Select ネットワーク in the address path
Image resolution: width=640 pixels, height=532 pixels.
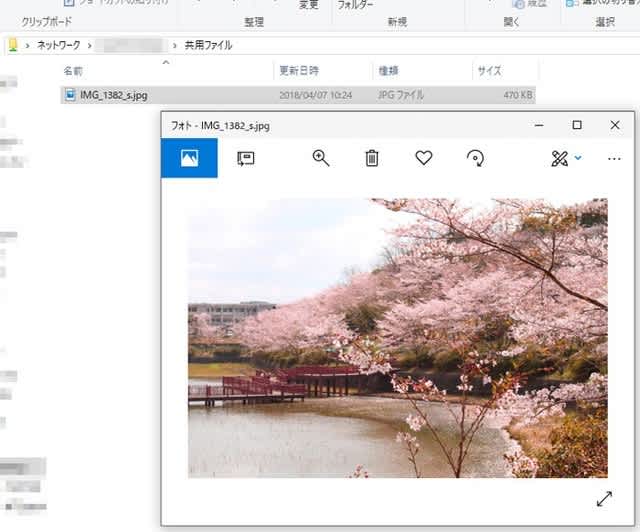[x=59, y=46]
